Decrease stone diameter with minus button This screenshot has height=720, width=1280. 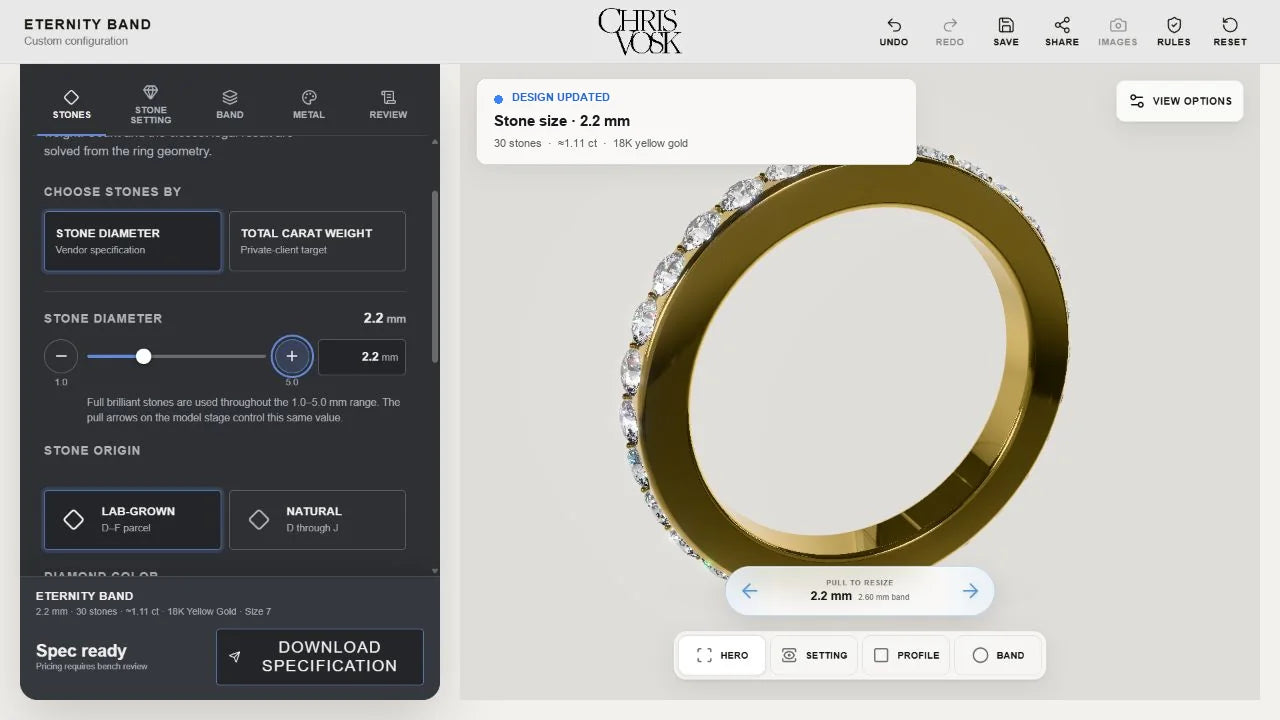click(61, 356)
